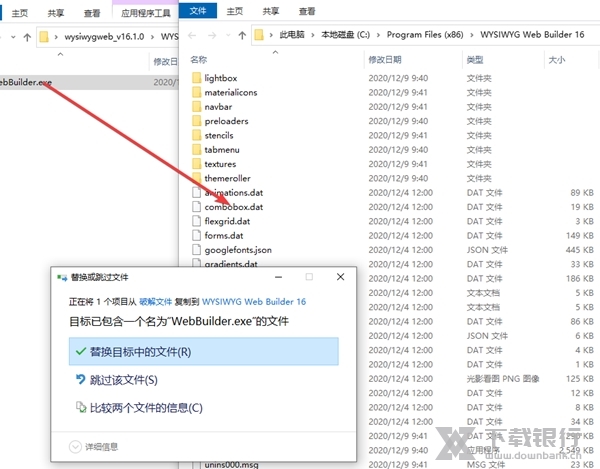Click the 149 KB size cell
Screen dimensions: 600x469
coord(580,235)
